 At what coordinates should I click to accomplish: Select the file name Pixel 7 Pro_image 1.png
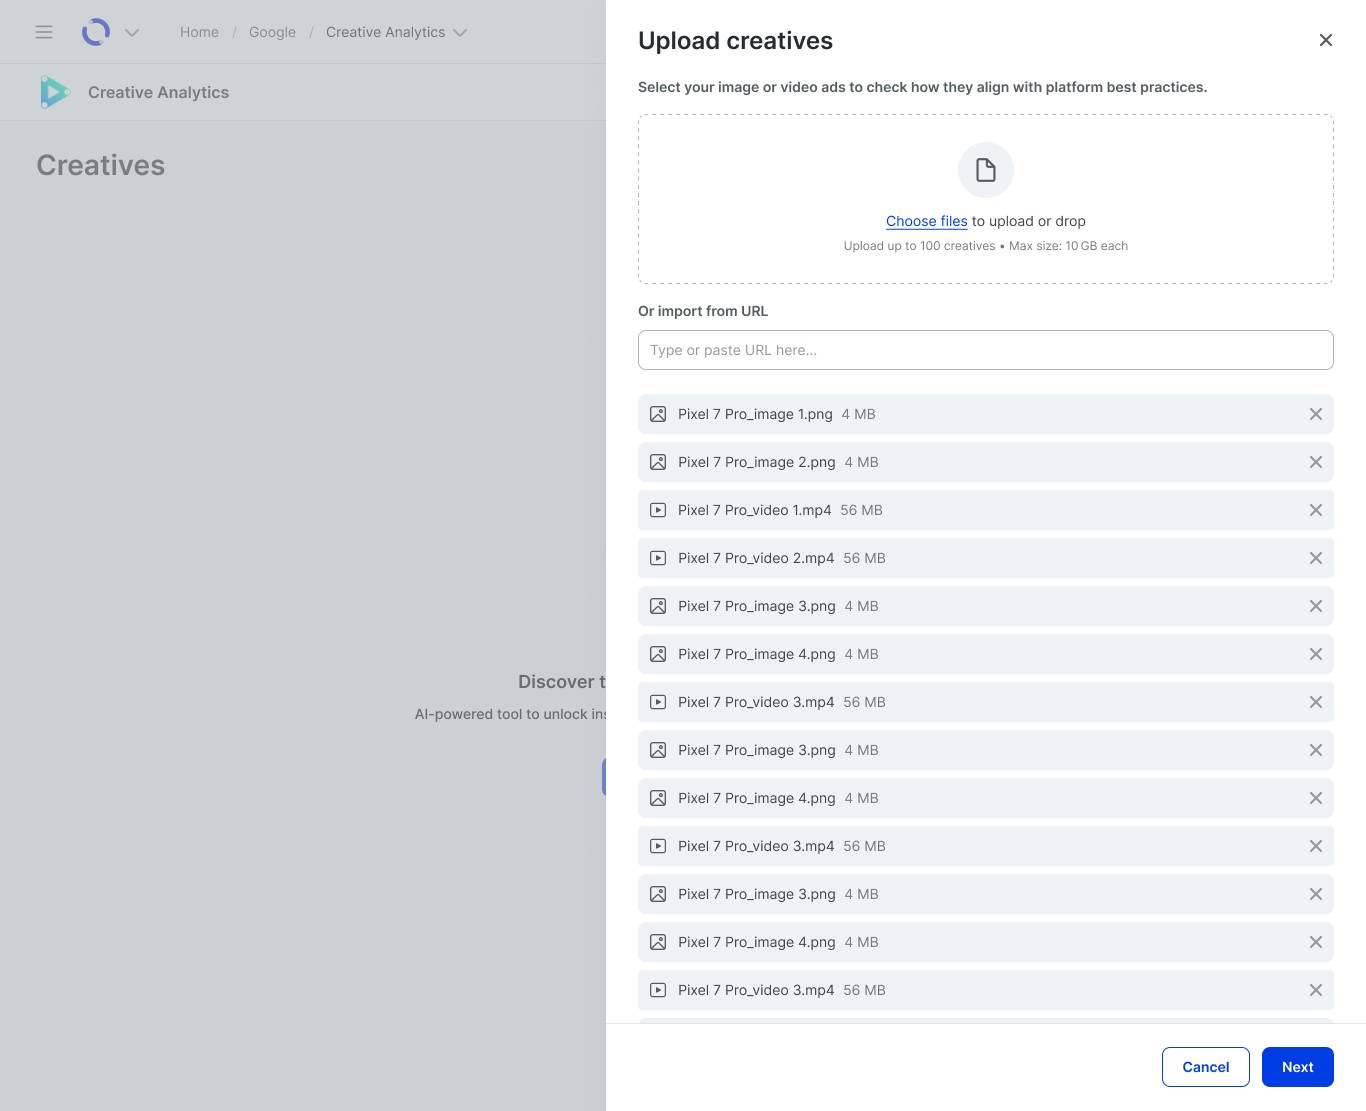[755, 414]
